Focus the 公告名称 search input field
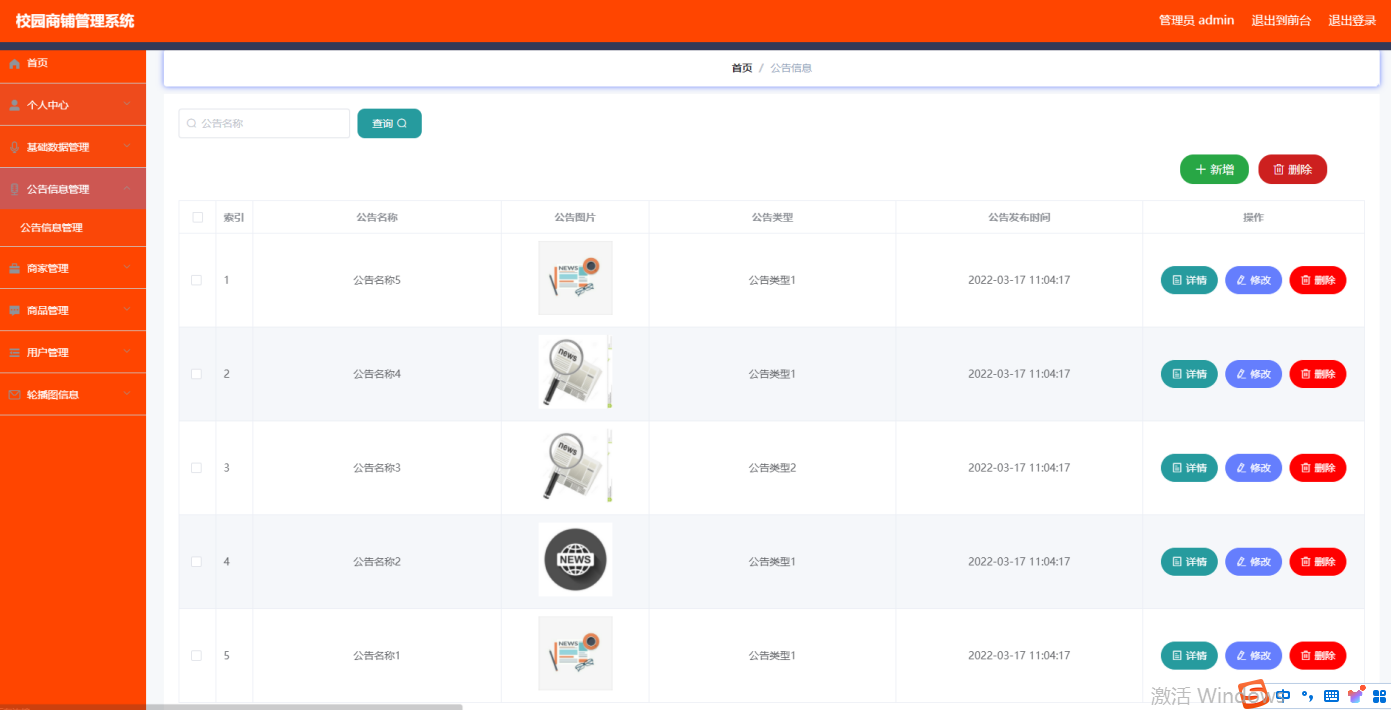The height and width of the screenshot is (710, 1391). tap(264, 124)
